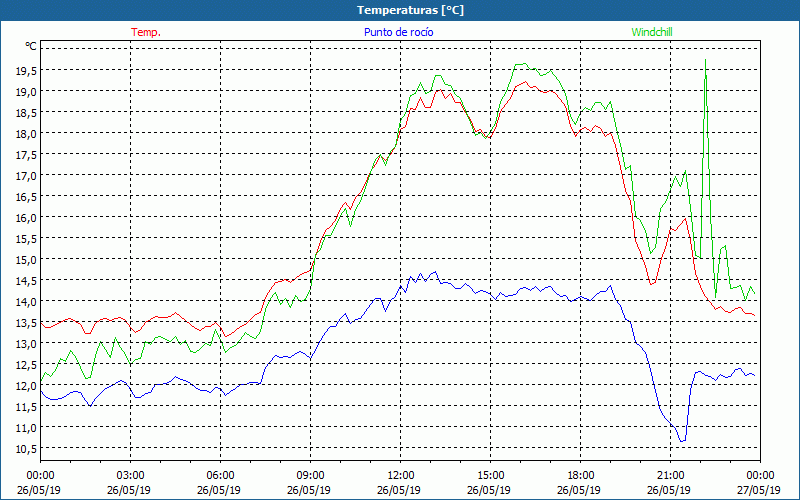
Task: Click the 09:00 time axis label
Action: tap(310, 476)
